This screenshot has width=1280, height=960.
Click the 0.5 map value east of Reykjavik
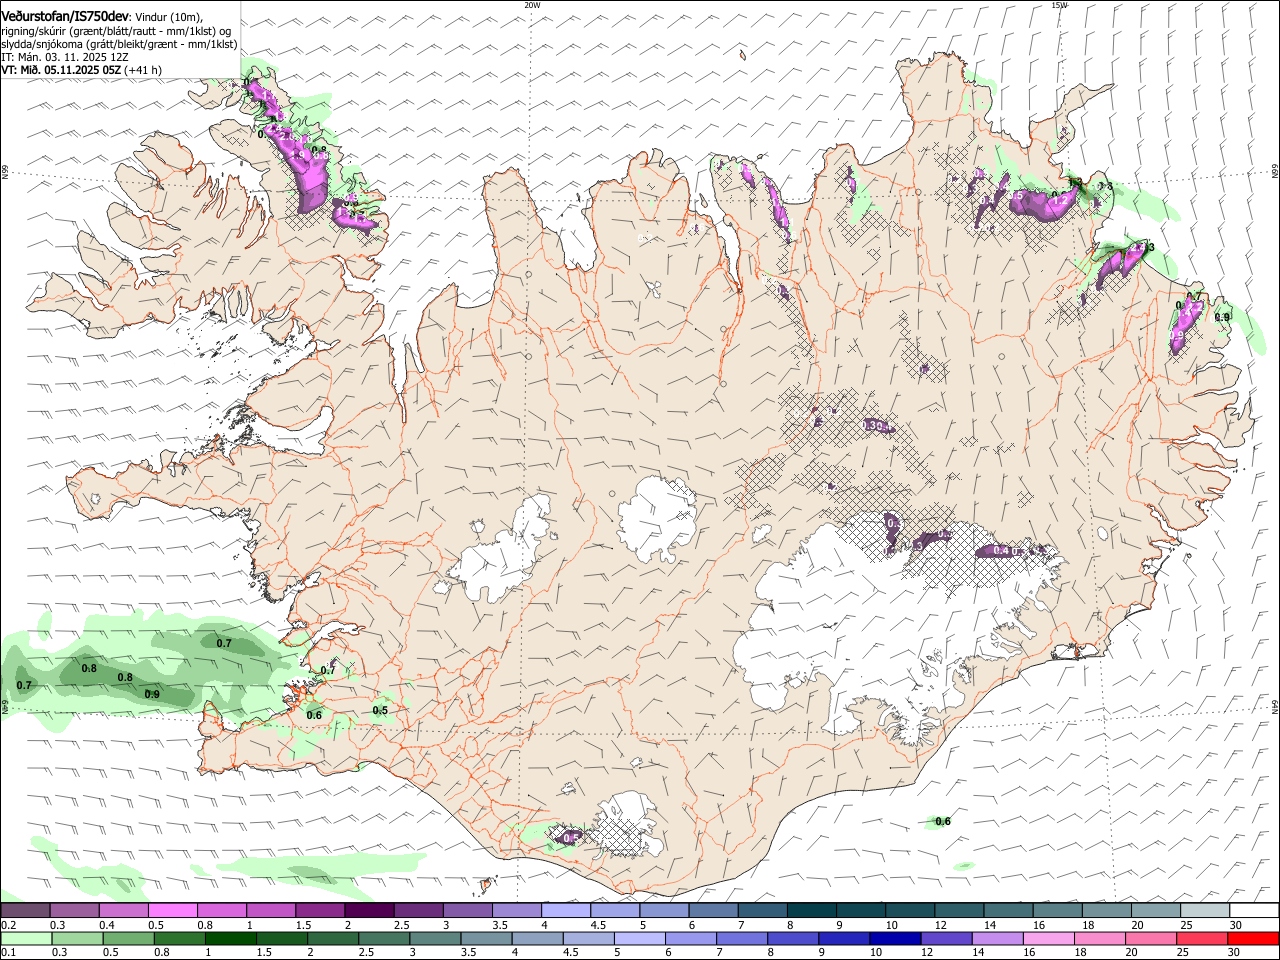click(380, 710)
